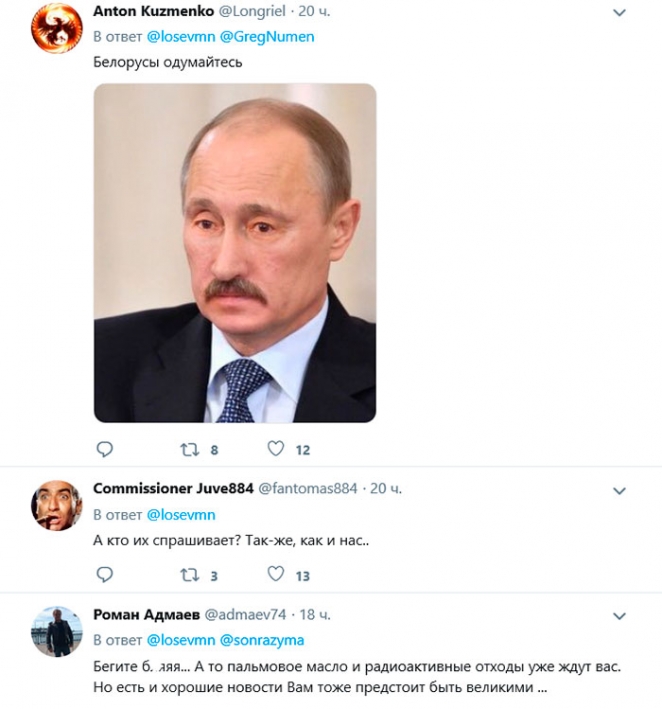
Task: Expand options menu on Anton Kuzmenko's tweet
Action: point(619,11)
